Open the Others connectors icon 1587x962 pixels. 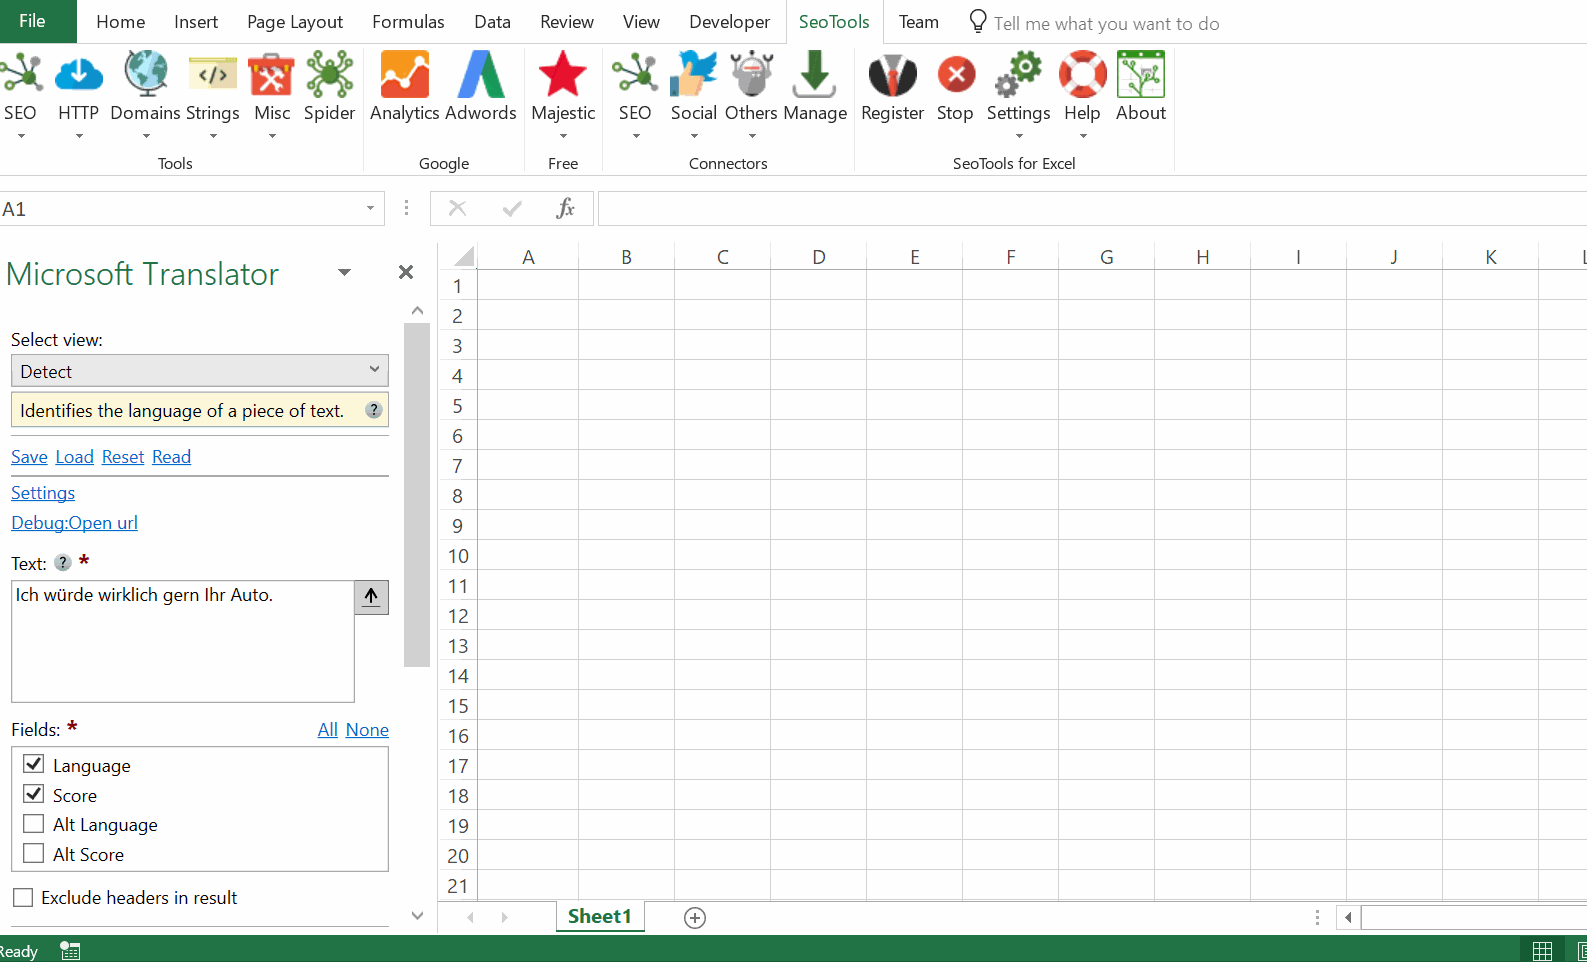(x=751, y=76)
